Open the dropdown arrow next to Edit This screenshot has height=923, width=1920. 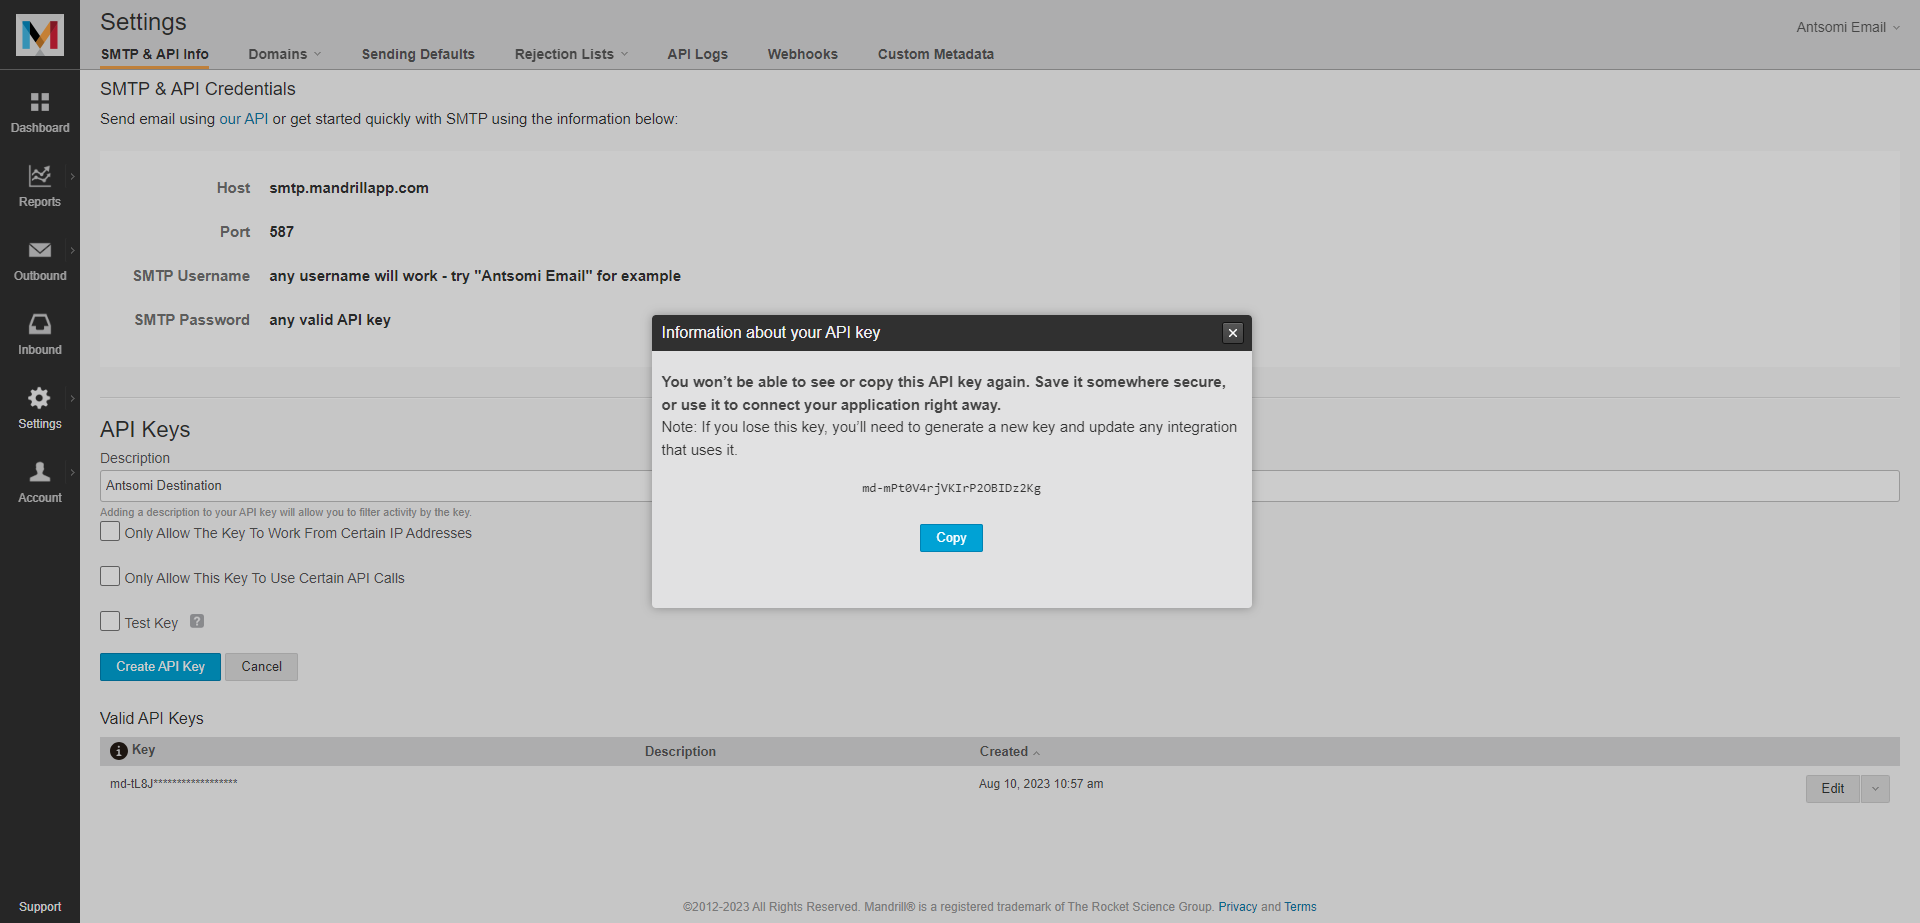point(1875,789)
